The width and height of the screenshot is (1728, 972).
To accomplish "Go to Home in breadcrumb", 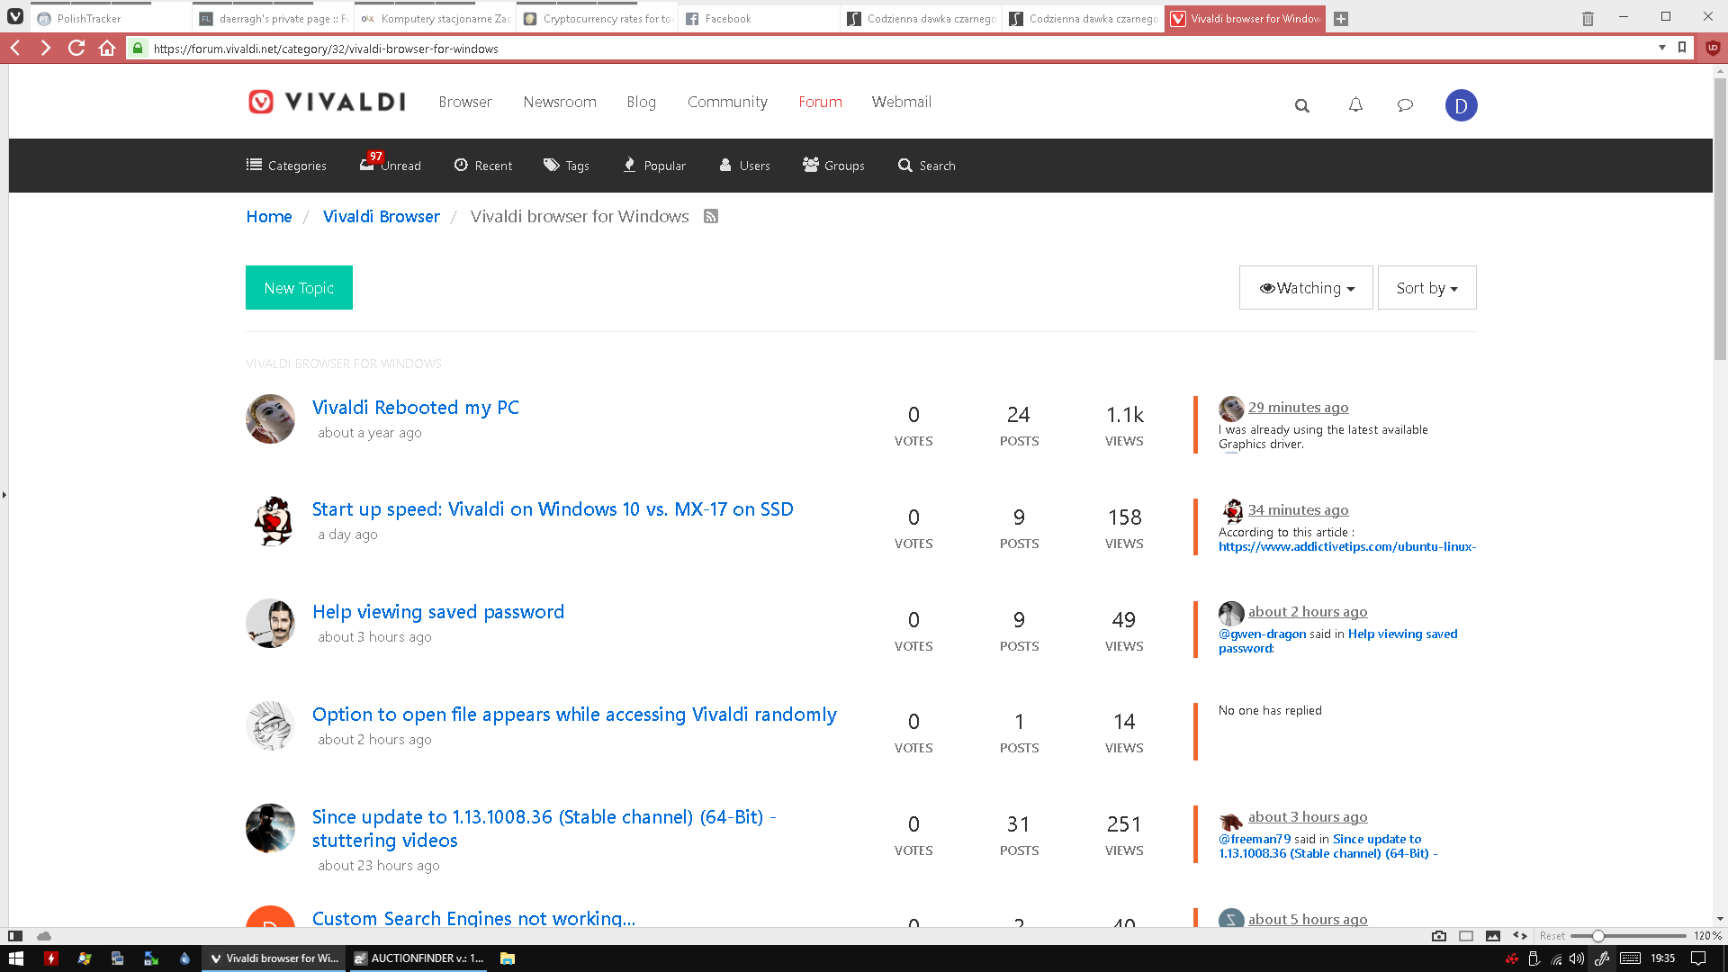I will point(269,216).
